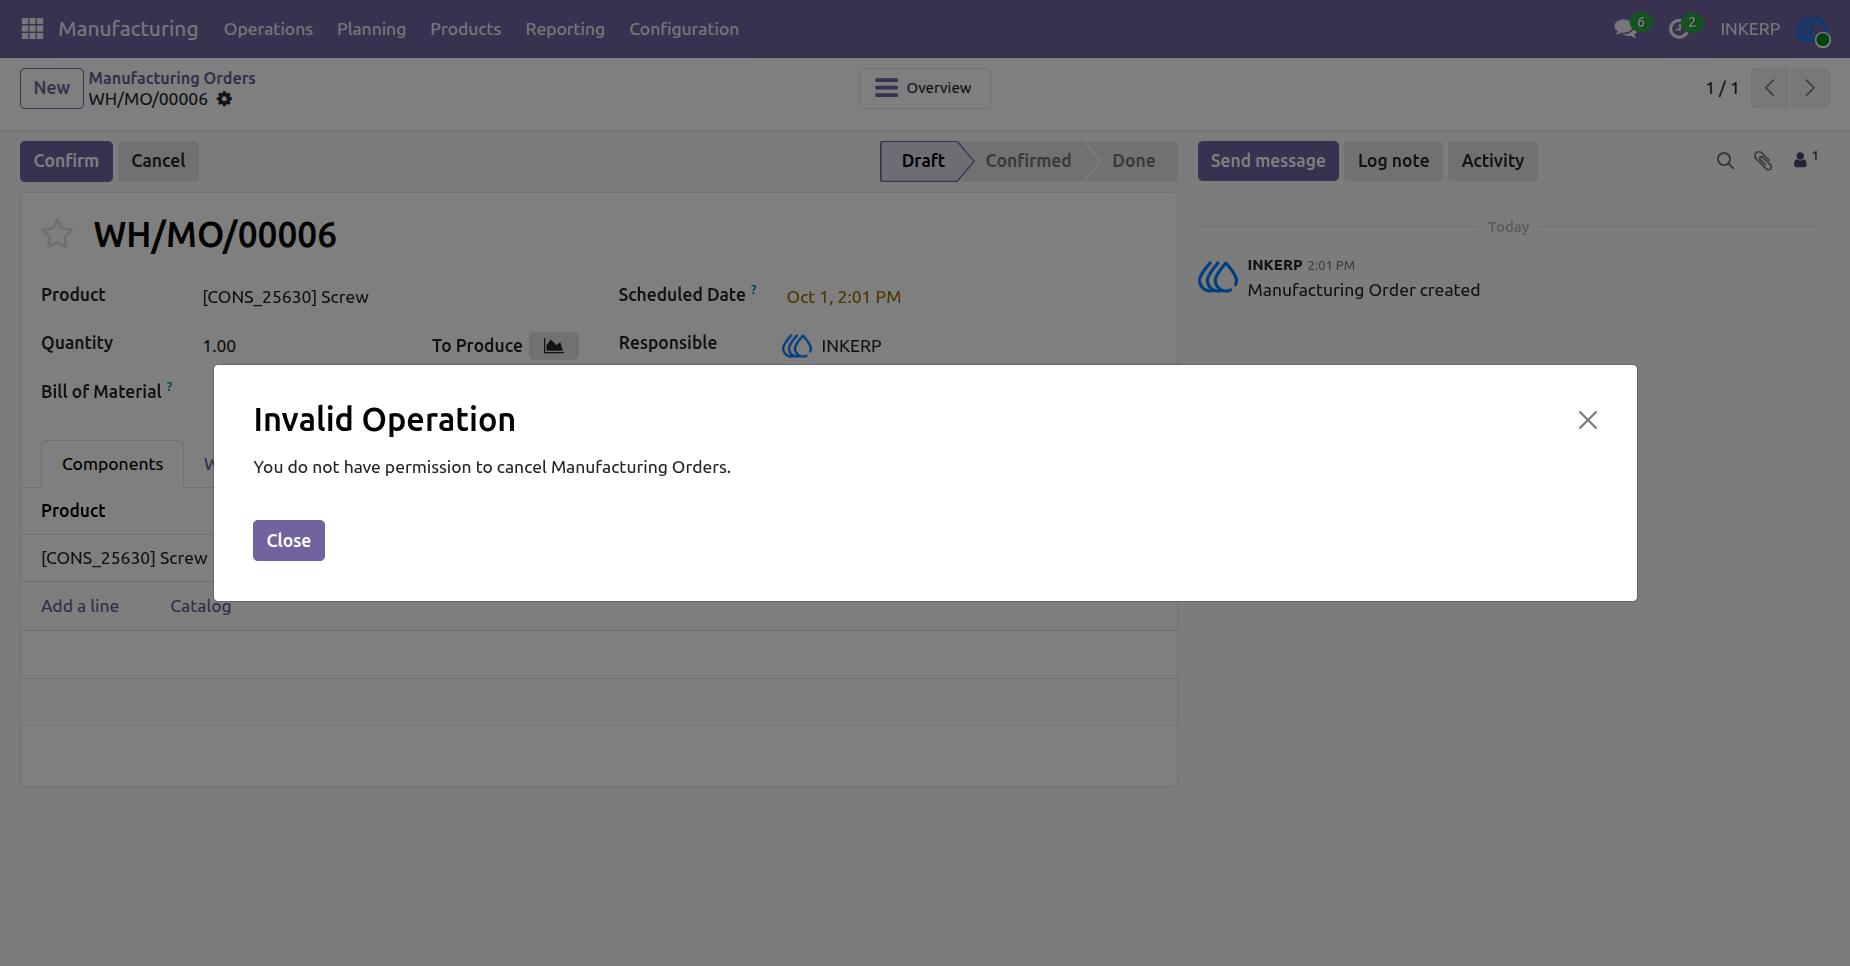Open the Configuration menu
1850x966 pixels.
[x=684, y=29]
